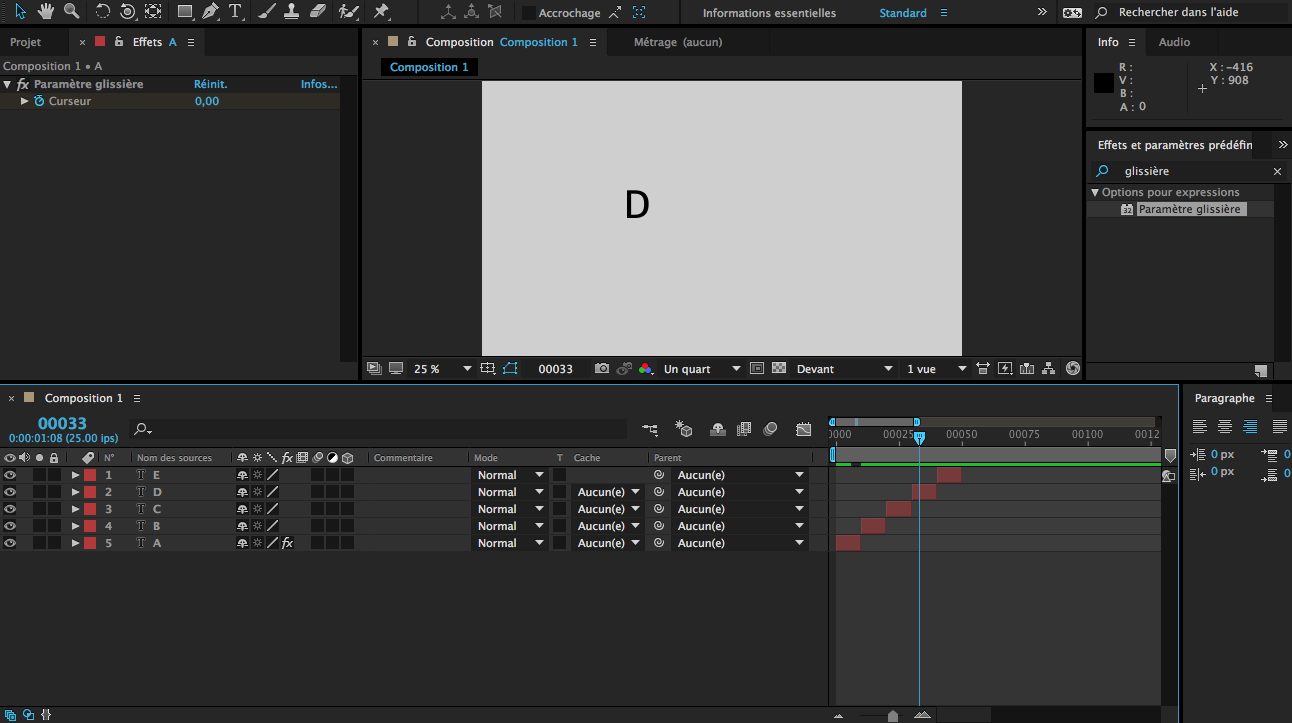Click the reset exposure icon

(1073, 369)
